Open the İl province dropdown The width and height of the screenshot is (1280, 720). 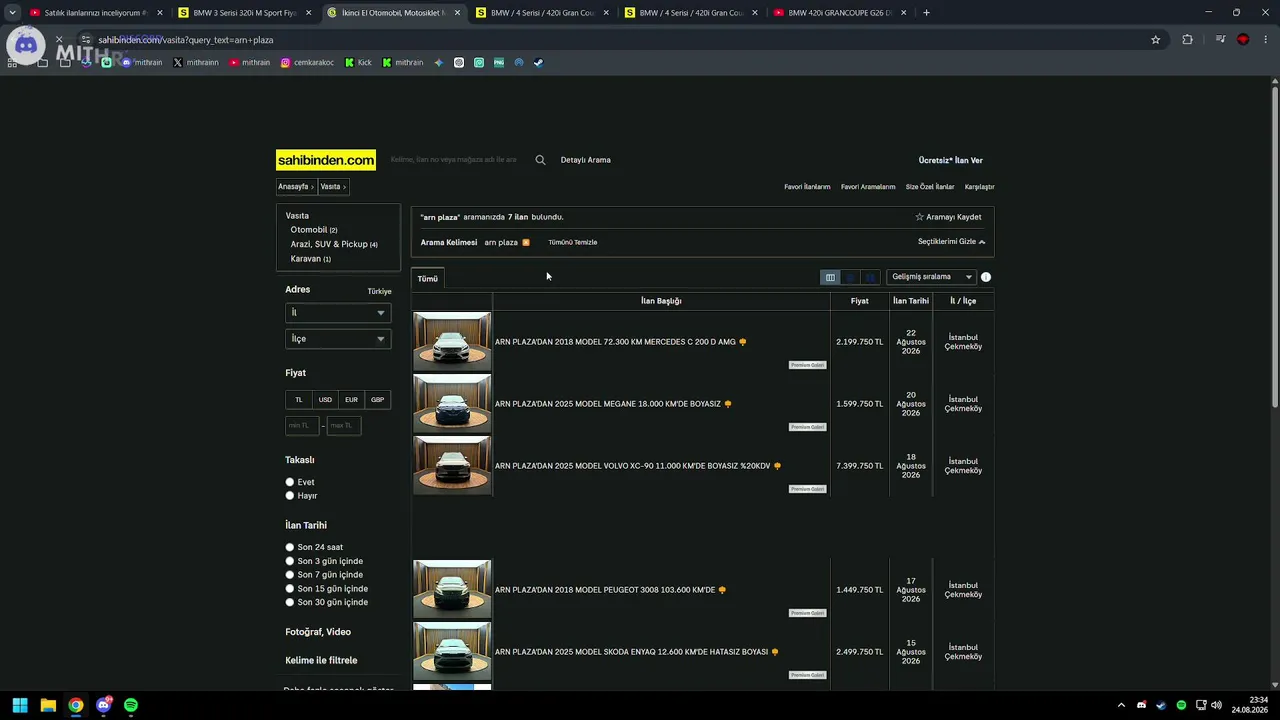coord(338,313)
